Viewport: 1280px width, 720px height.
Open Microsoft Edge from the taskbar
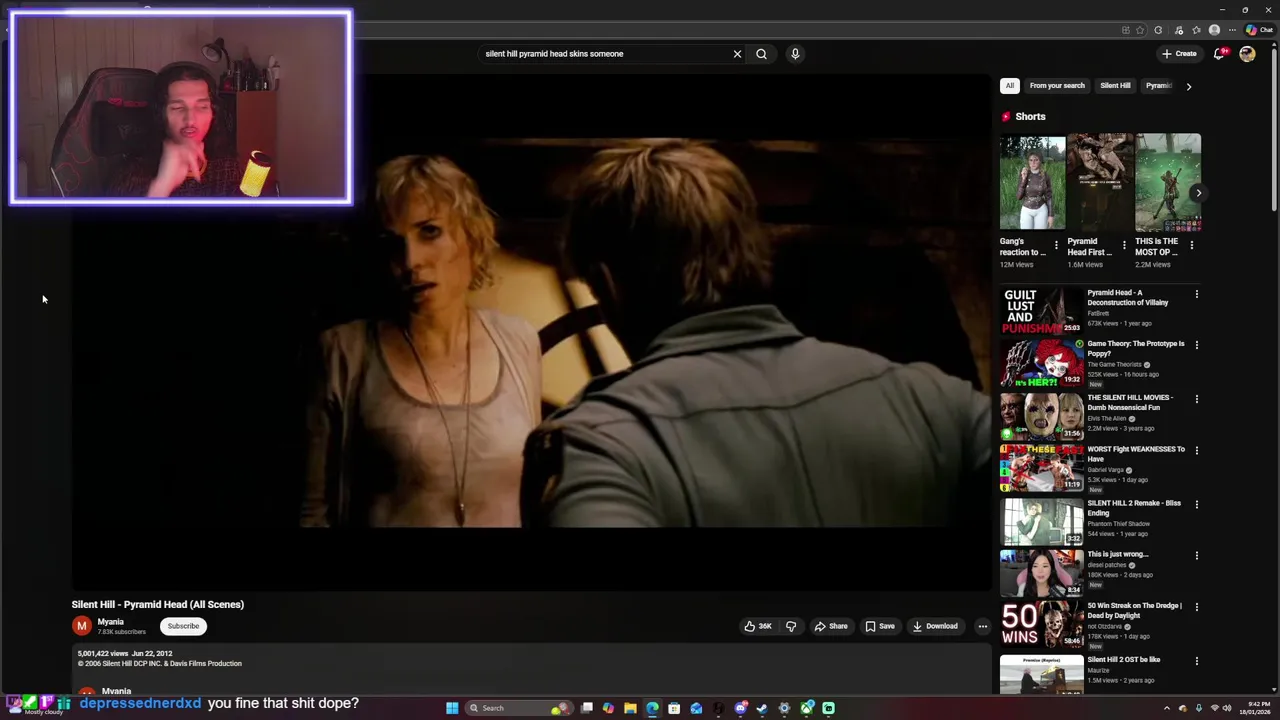tap(653, 708)
